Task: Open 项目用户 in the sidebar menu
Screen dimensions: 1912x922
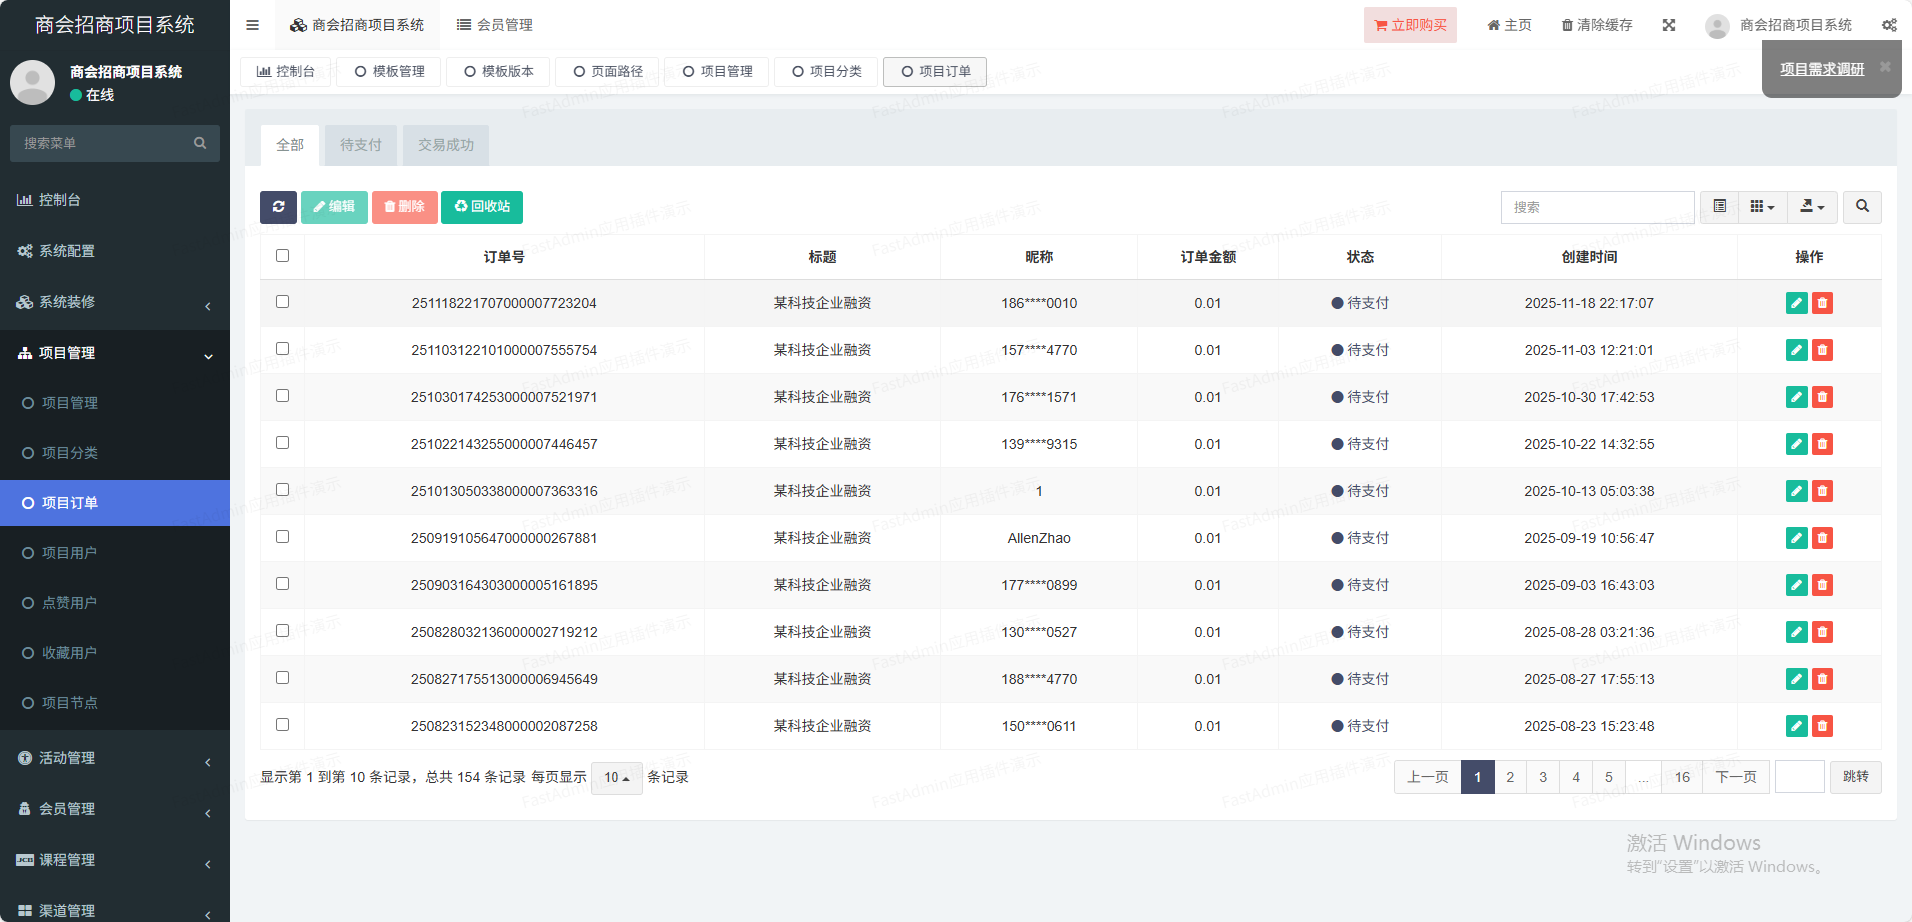Action: [x=69, y=553]
